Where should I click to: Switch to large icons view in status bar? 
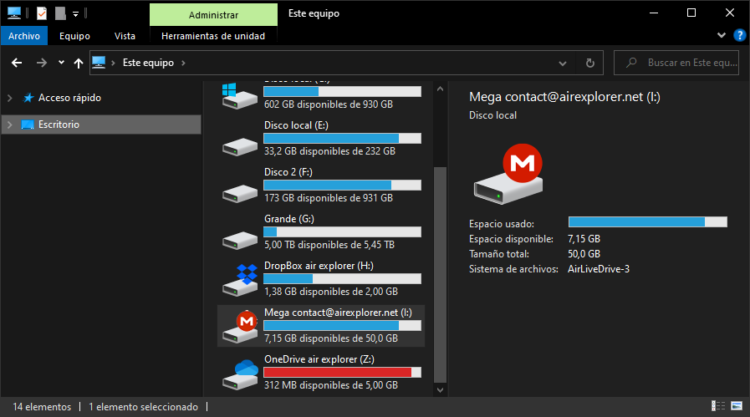point(735,407)
